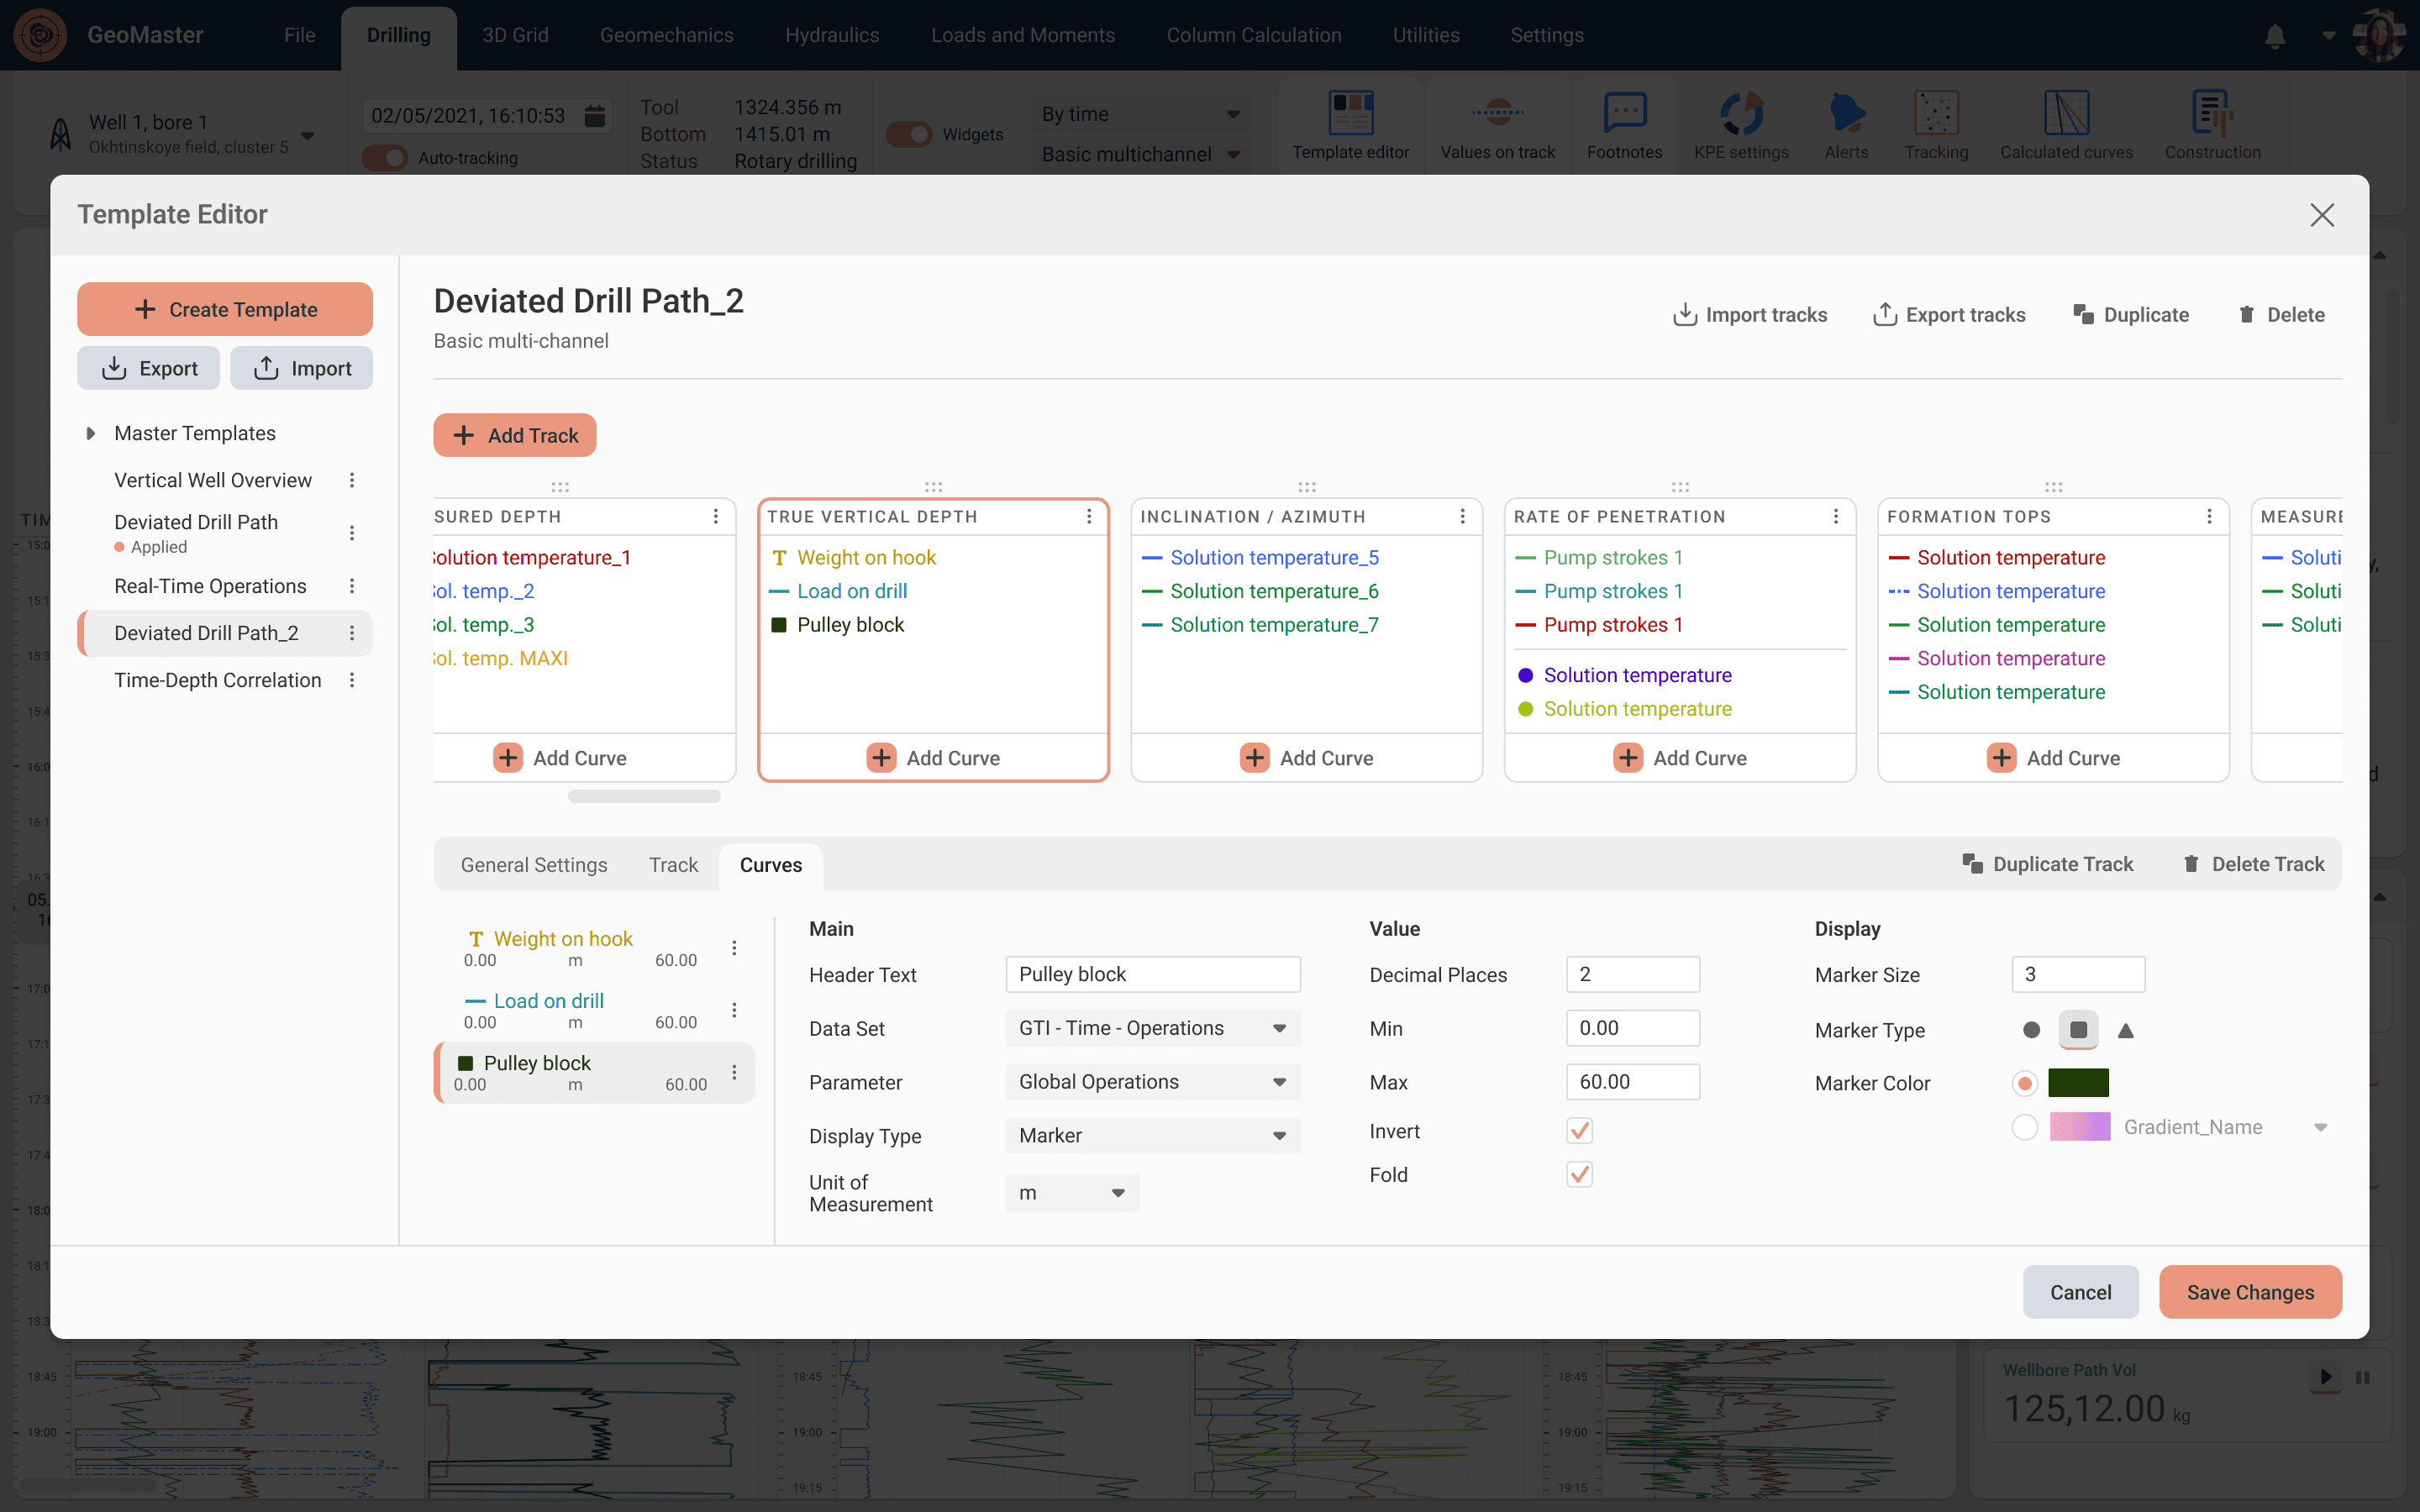Click the Import tracks icon

pos(1685,314)
